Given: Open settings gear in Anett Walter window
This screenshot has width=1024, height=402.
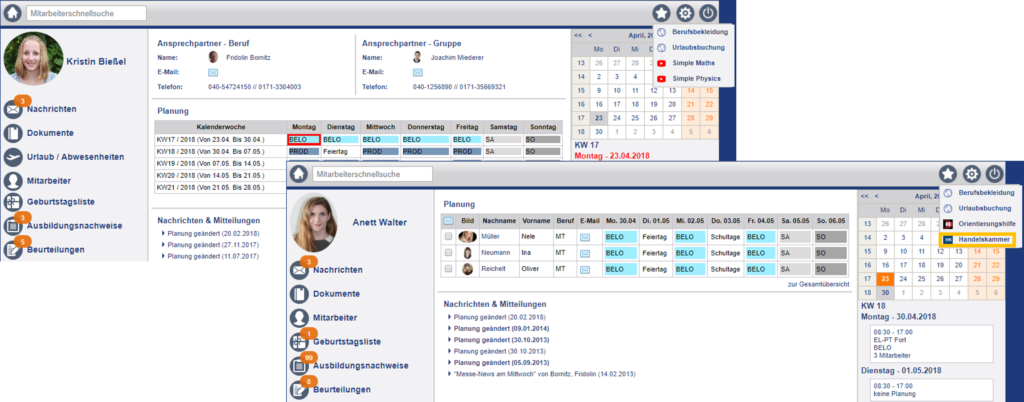Looking at the screenshot, I should pyautogui.click(x=971, y=174).
